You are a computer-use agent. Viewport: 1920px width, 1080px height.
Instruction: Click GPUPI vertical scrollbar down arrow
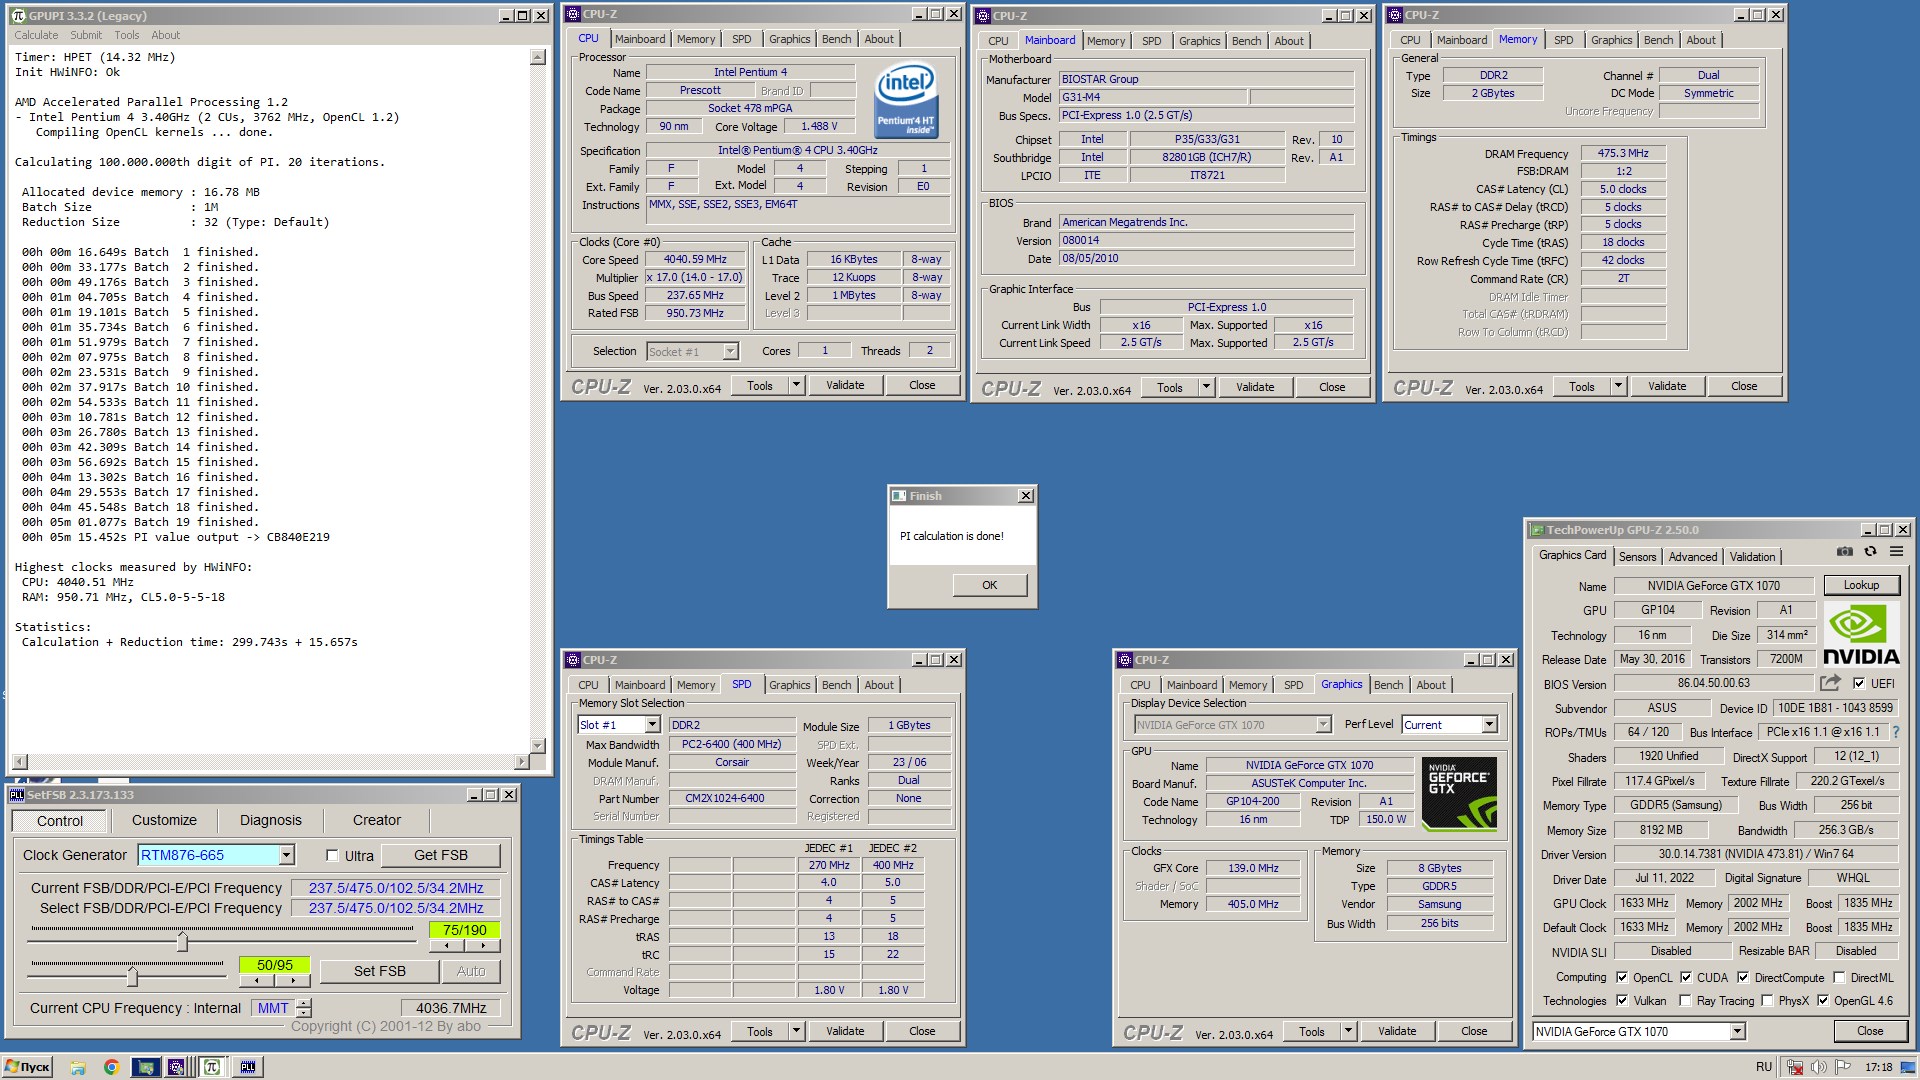click(x=537, y=746)
